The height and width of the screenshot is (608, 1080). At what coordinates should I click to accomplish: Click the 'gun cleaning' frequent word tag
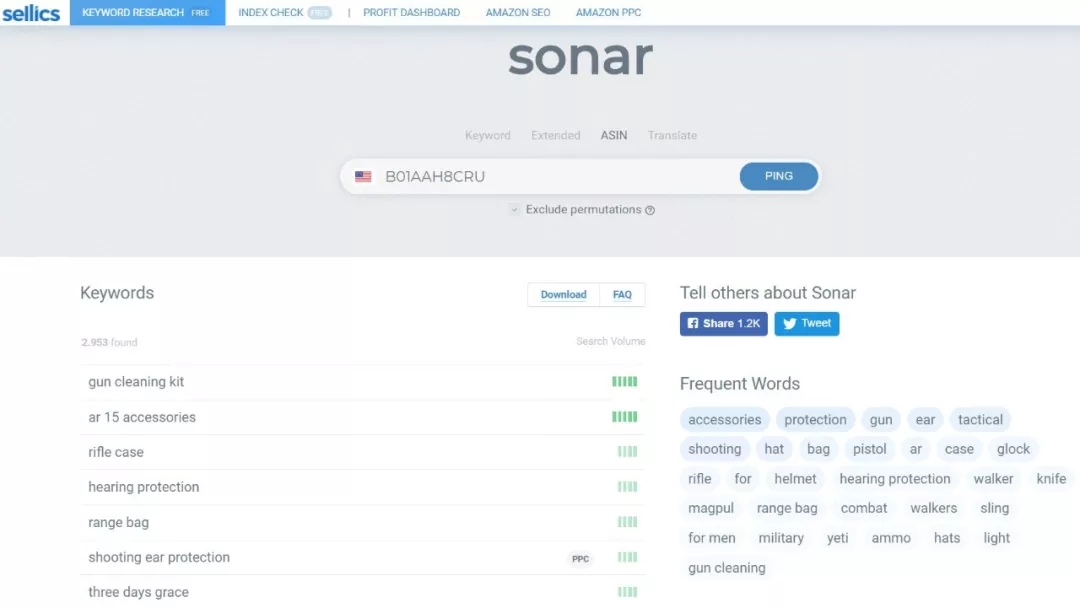(727, 569)
